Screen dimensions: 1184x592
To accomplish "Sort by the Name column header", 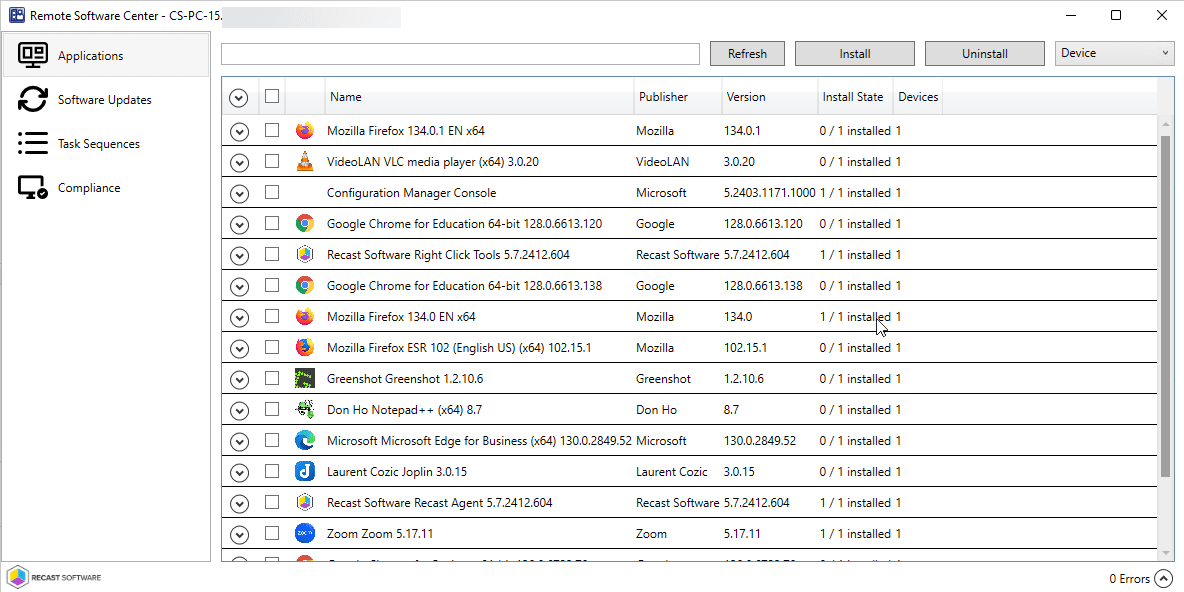I will tap(479, 97).
